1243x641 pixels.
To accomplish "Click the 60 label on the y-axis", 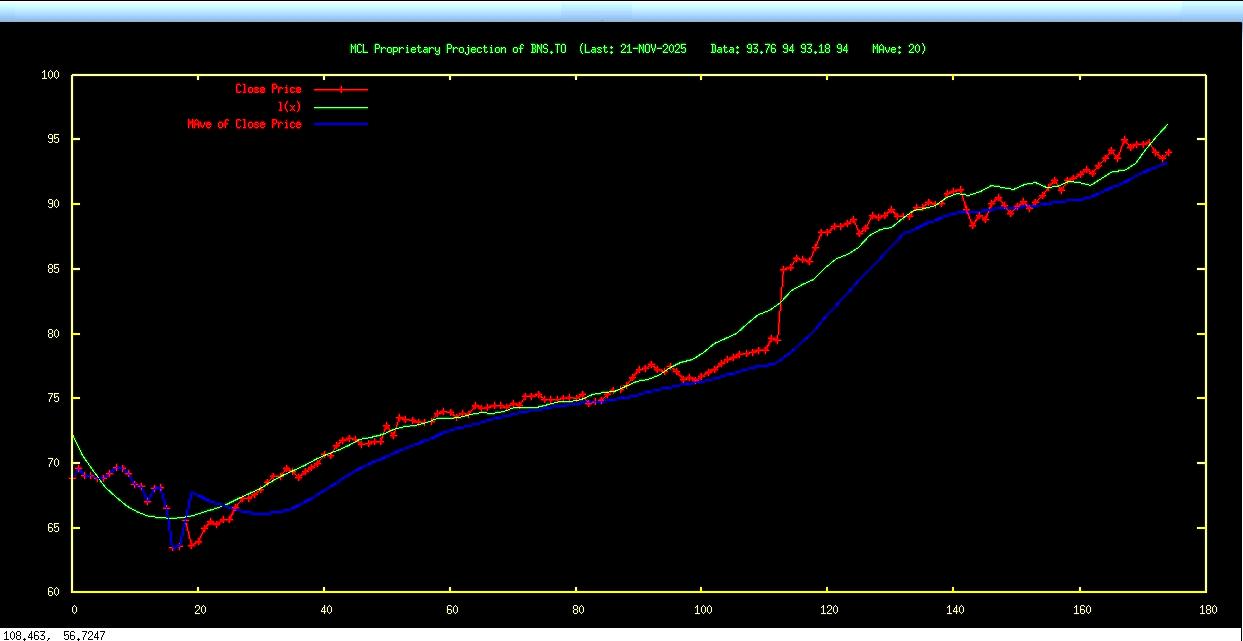I will (x=55, y=592).
